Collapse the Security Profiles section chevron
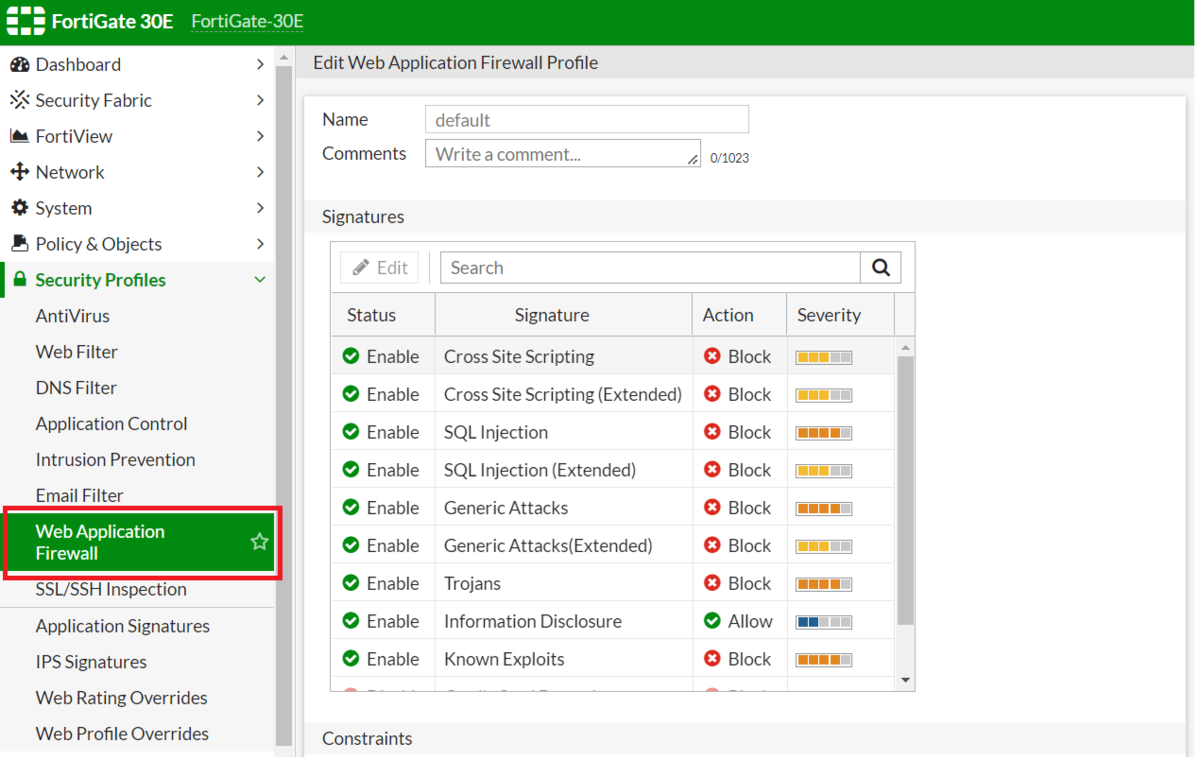The height and width of the screenshot is (760, 1200). coord(260,280)
